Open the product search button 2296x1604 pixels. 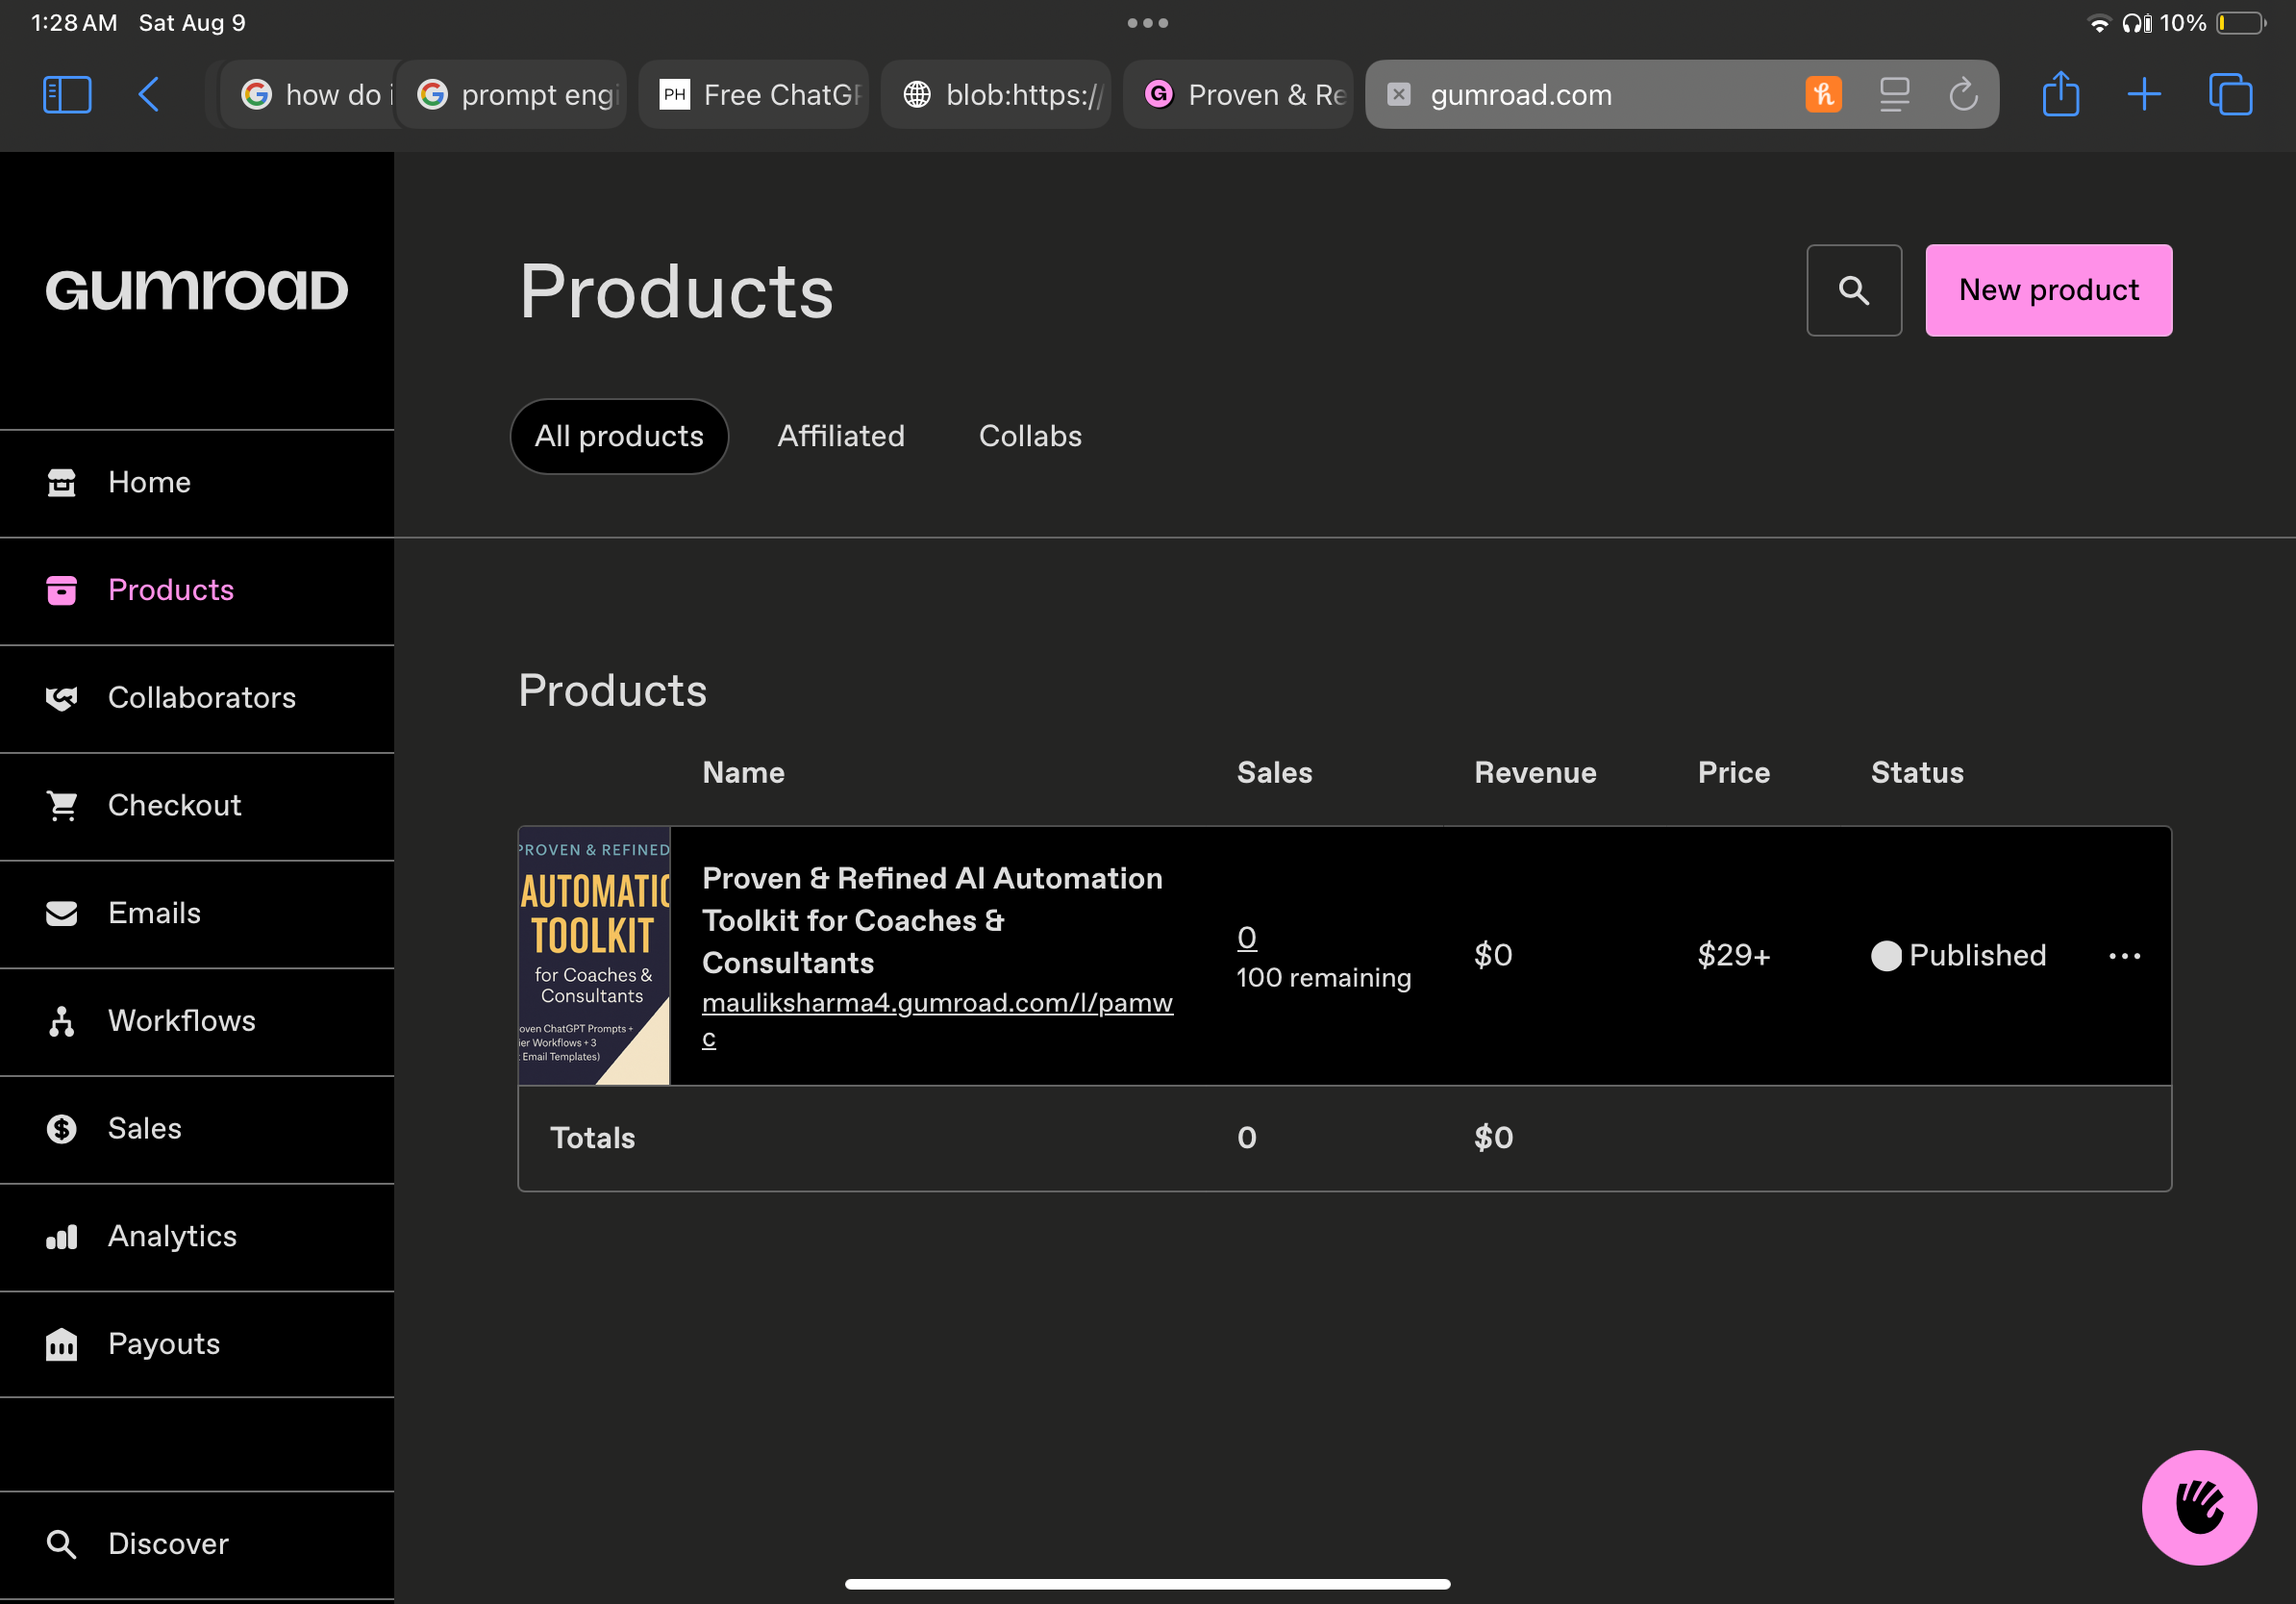1854,290
